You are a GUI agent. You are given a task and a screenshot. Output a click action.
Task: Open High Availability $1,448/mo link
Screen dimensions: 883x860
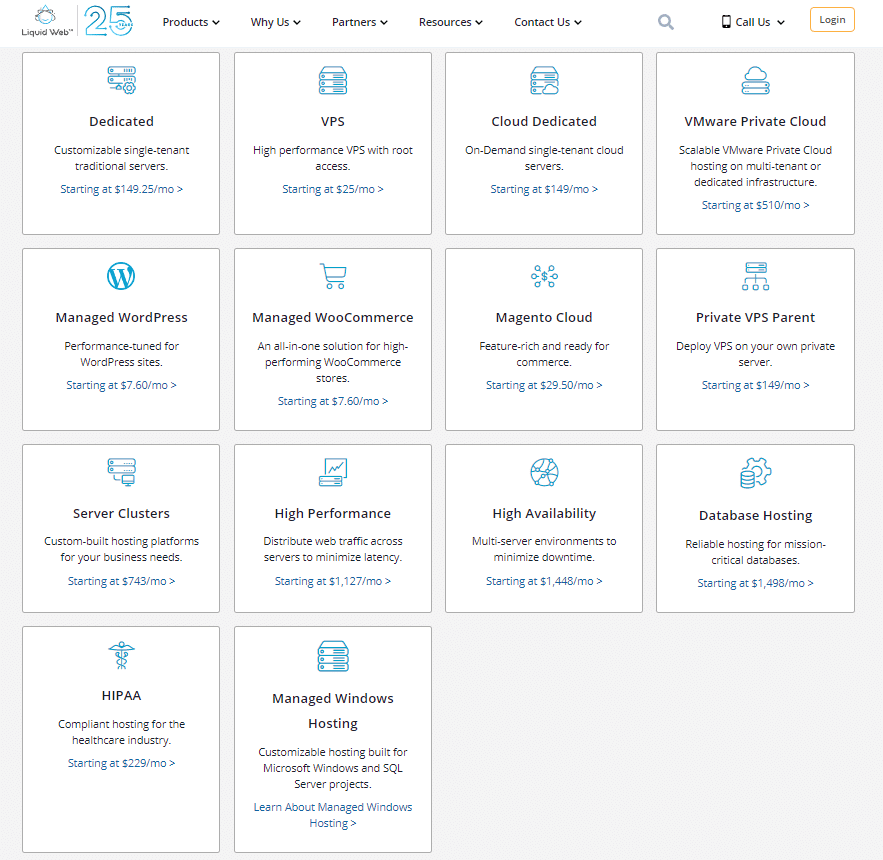coord(544,581)
